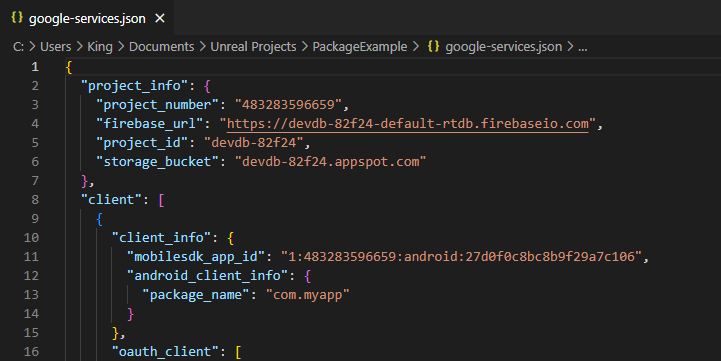This screenshot has width=721, height=361.
Task: Click the value "com.myapp"
Action: click(x=308, y=295)
